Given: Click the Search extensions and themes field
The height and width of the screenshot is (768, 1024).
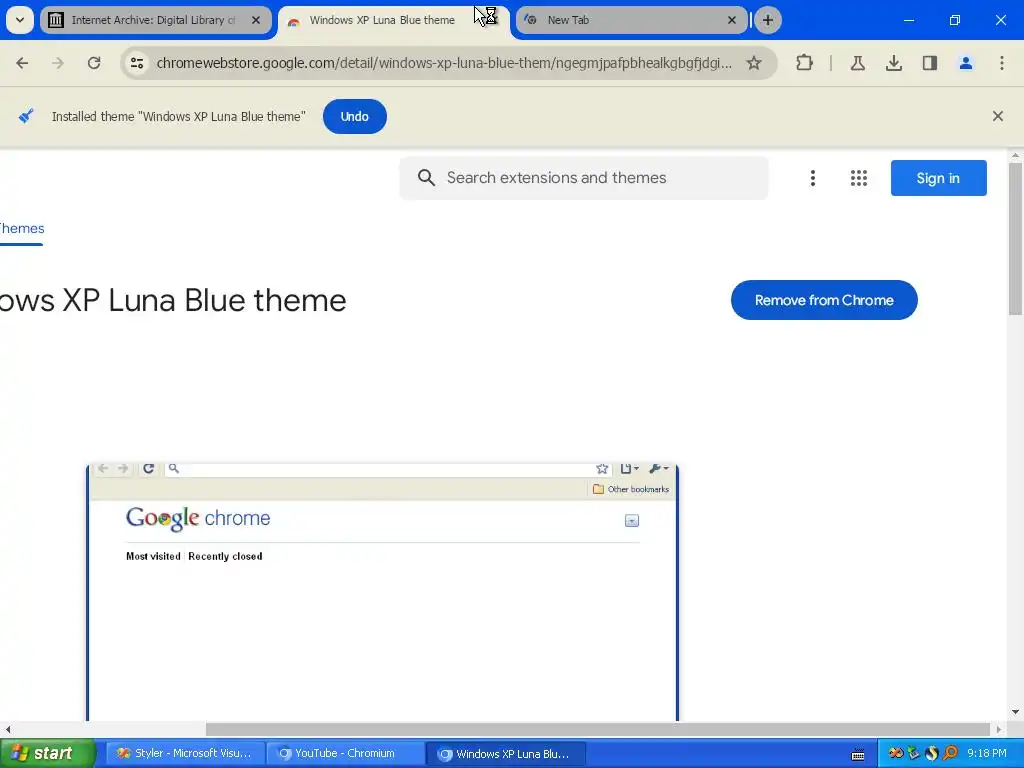Looking at the screenshot, I should (x=584, y=178).
